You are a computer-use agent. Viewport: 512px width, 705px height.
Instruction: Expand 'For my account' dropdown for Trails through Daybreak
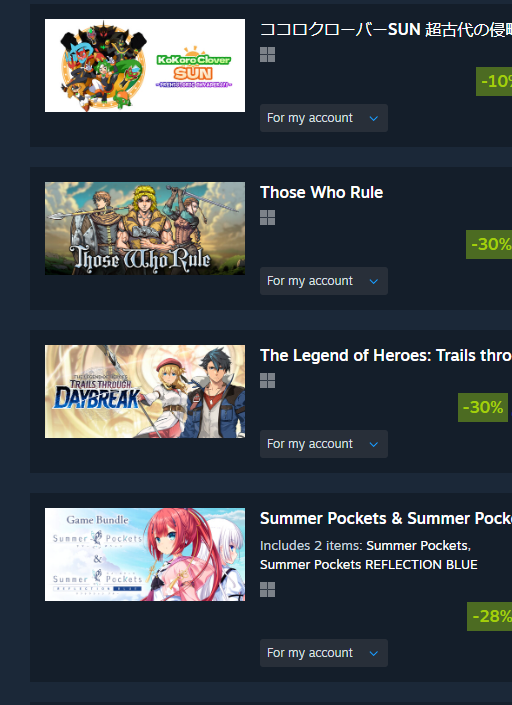pos(324,444)
